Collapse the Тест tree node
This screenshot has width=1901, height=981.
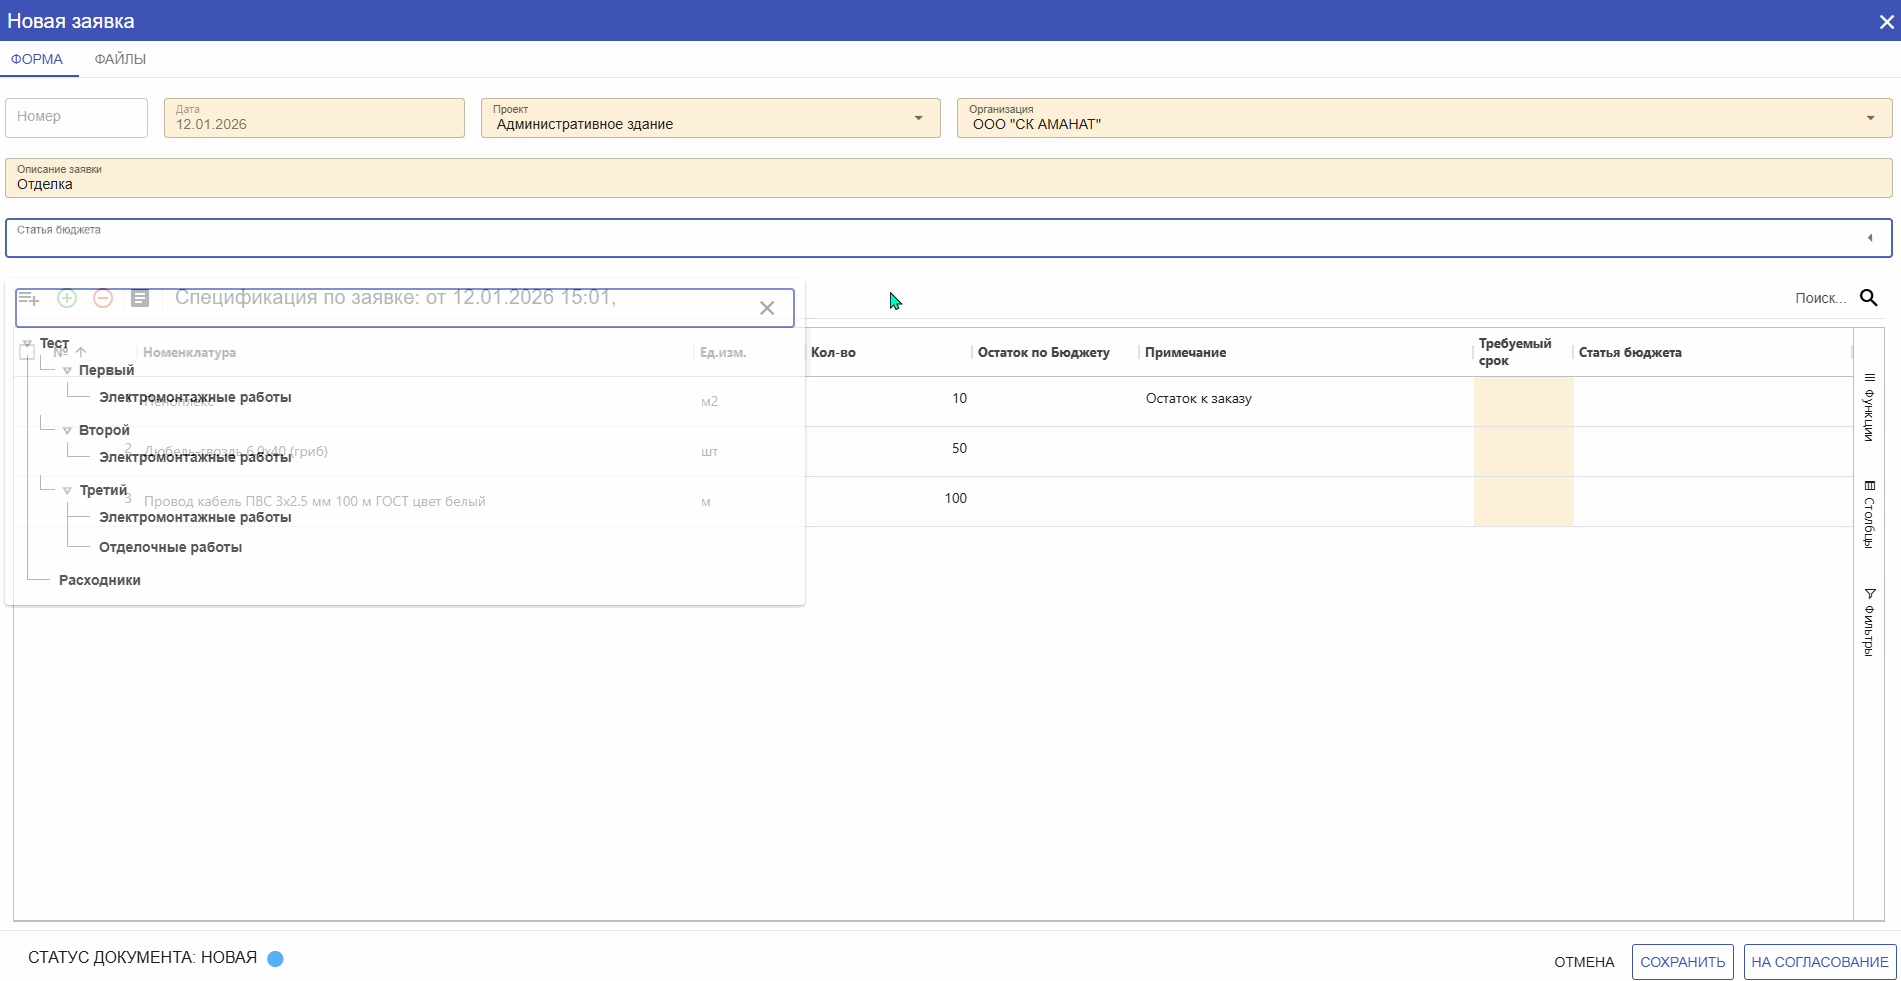pyautogui.click(x=28, y=344)
